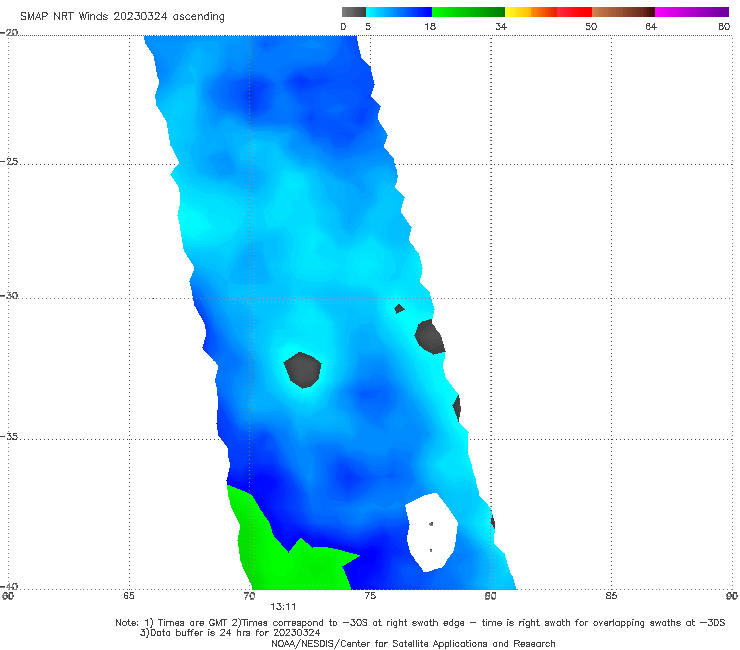
Task: Click the large dark gray low-wind patch in mid-swath
Action: (303, 370)
